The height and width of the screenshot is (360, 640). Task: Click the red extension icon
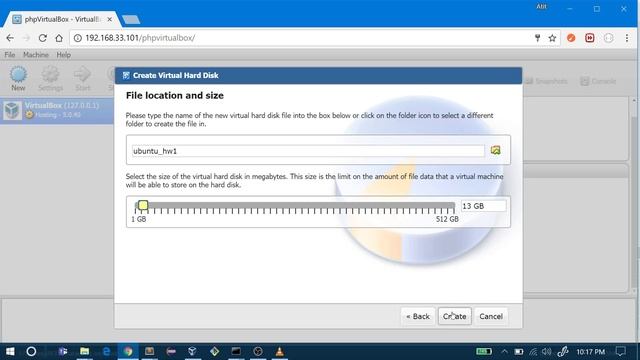[x=589, y=38]
